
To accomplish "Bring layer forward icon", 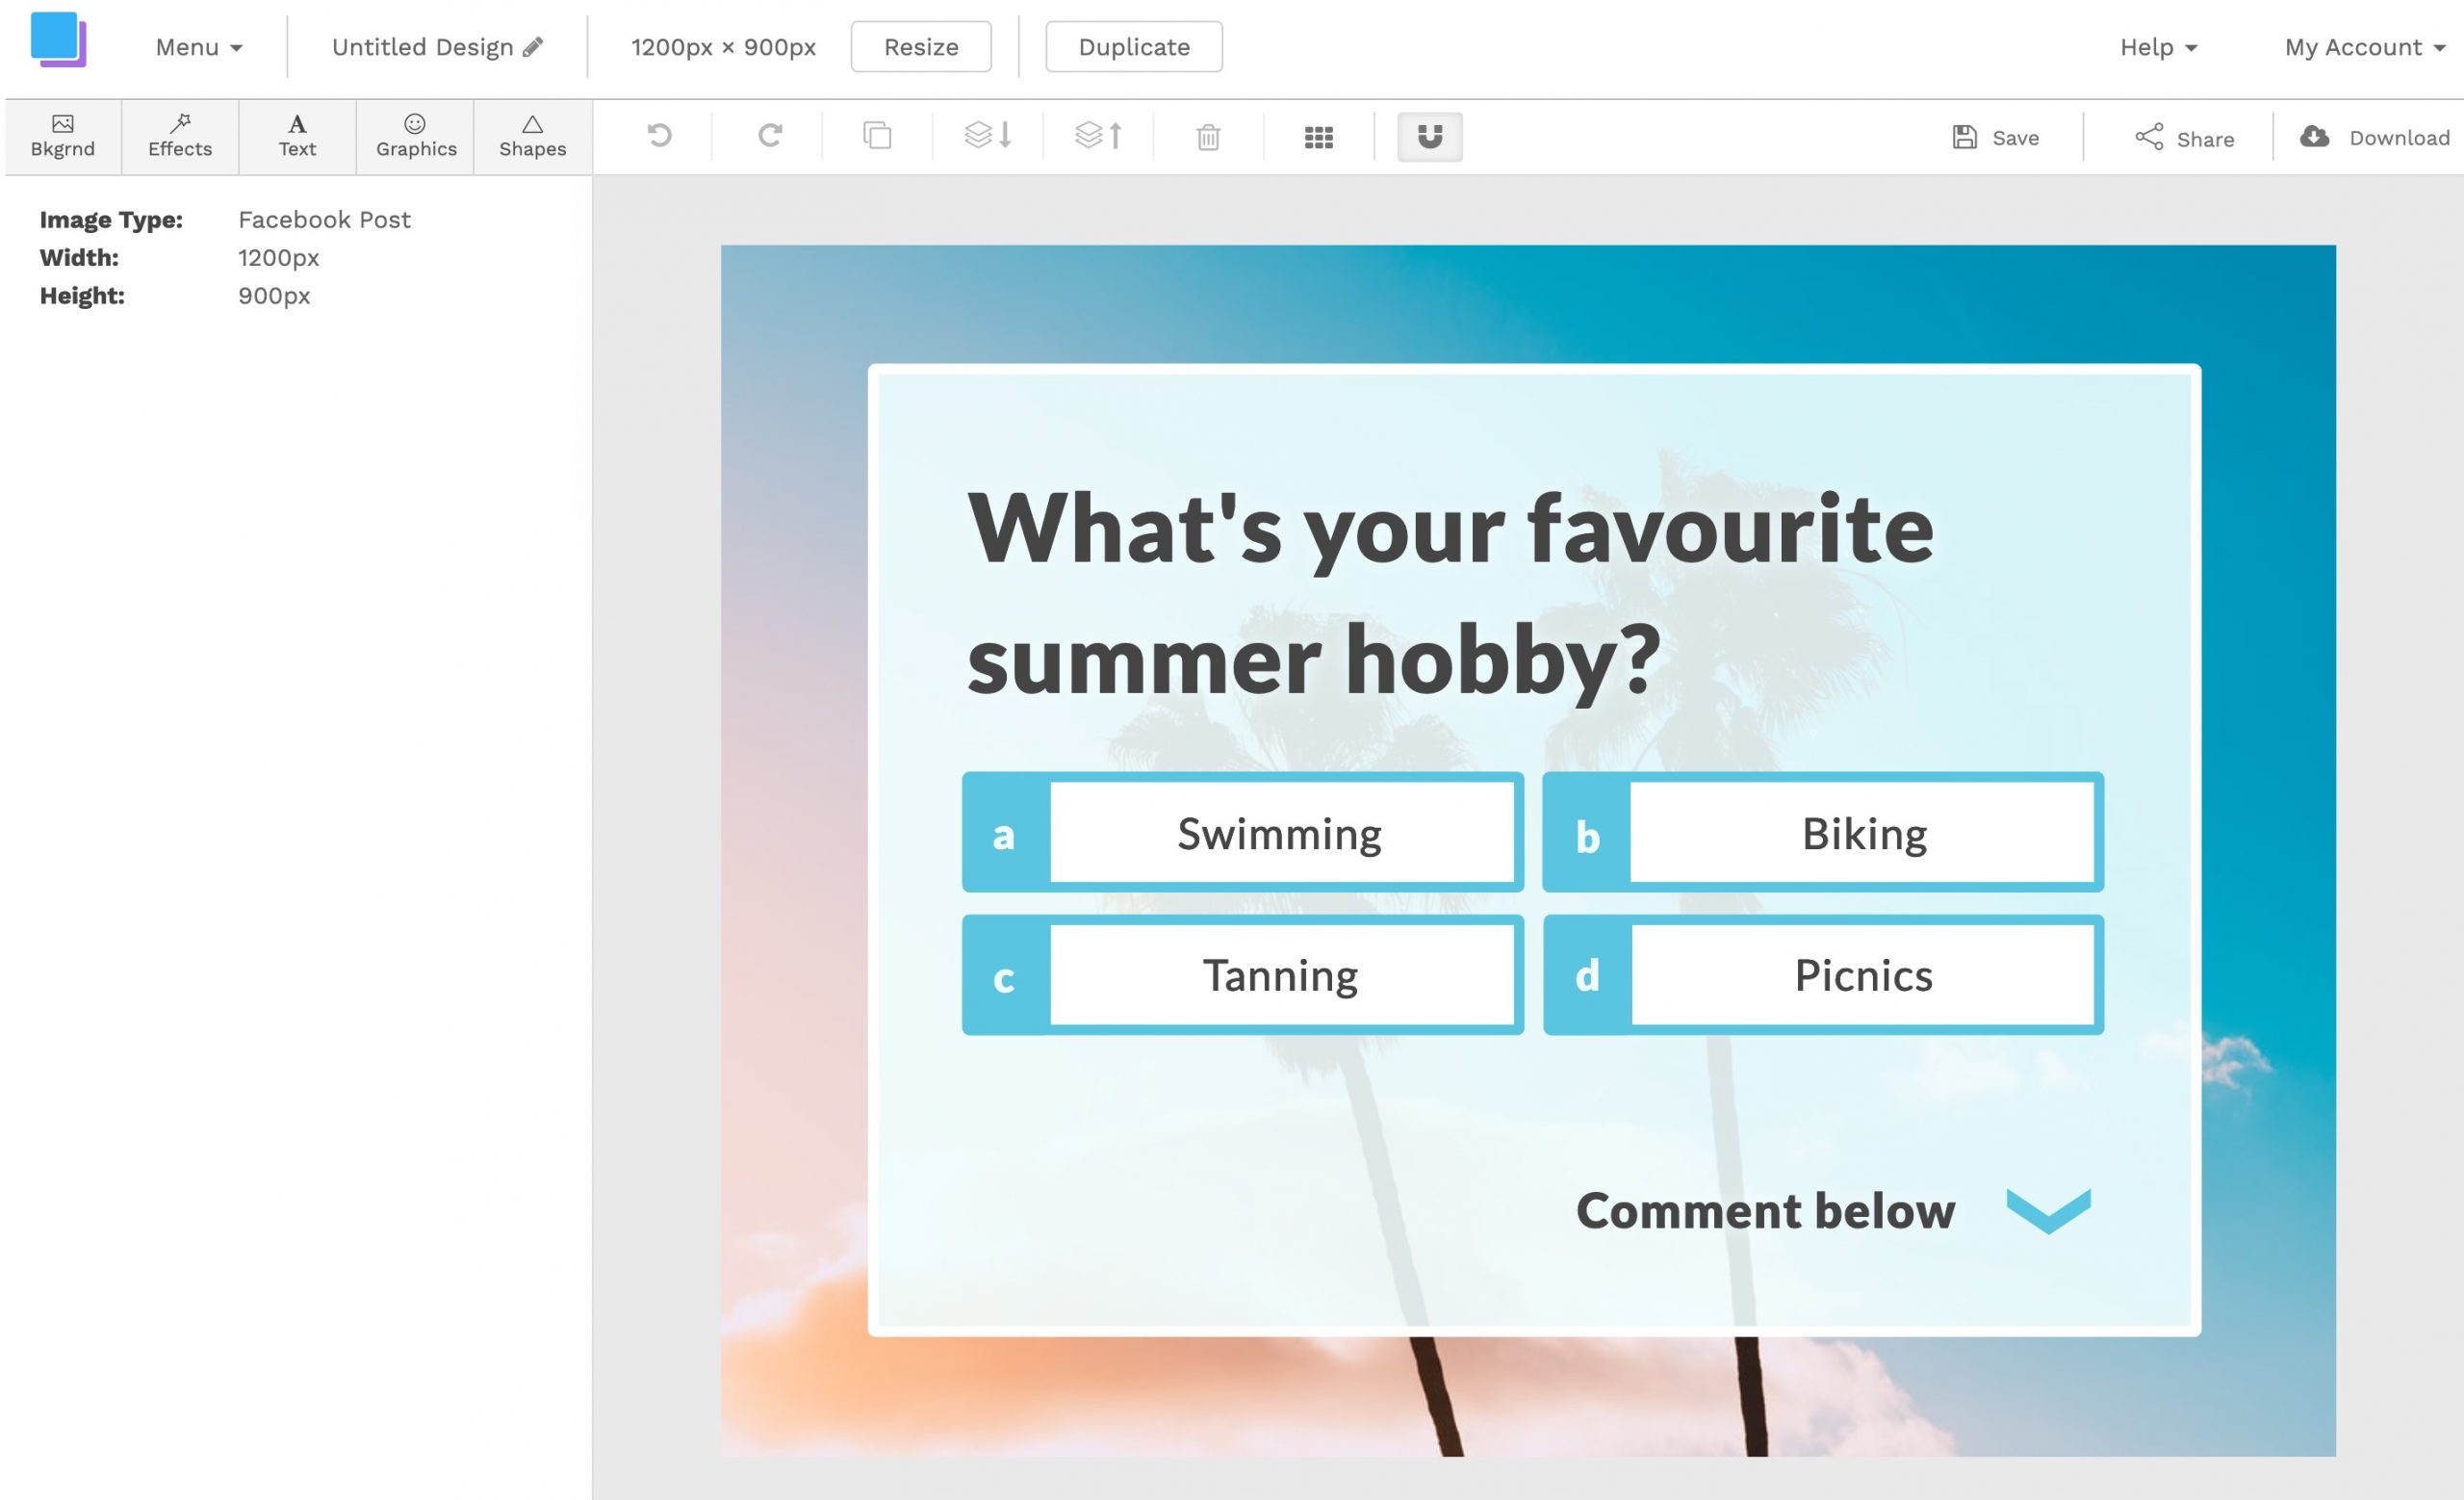I will 1098,135.
